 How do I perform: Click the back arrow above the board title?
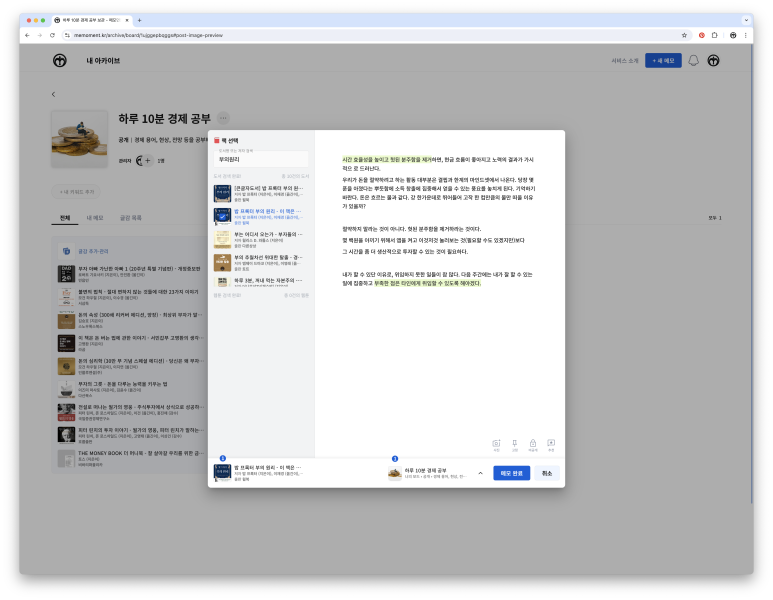point(53,94)
